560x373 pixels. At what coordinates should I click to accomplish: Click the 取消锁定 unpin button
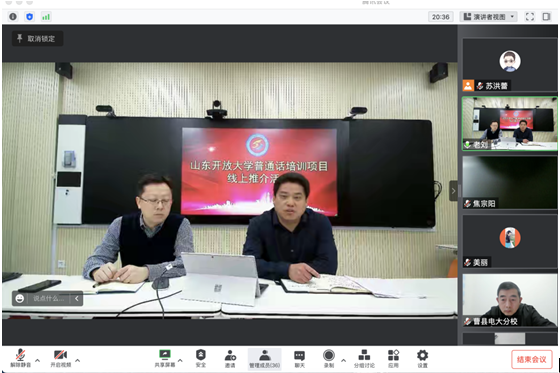(x=38, y=39)
